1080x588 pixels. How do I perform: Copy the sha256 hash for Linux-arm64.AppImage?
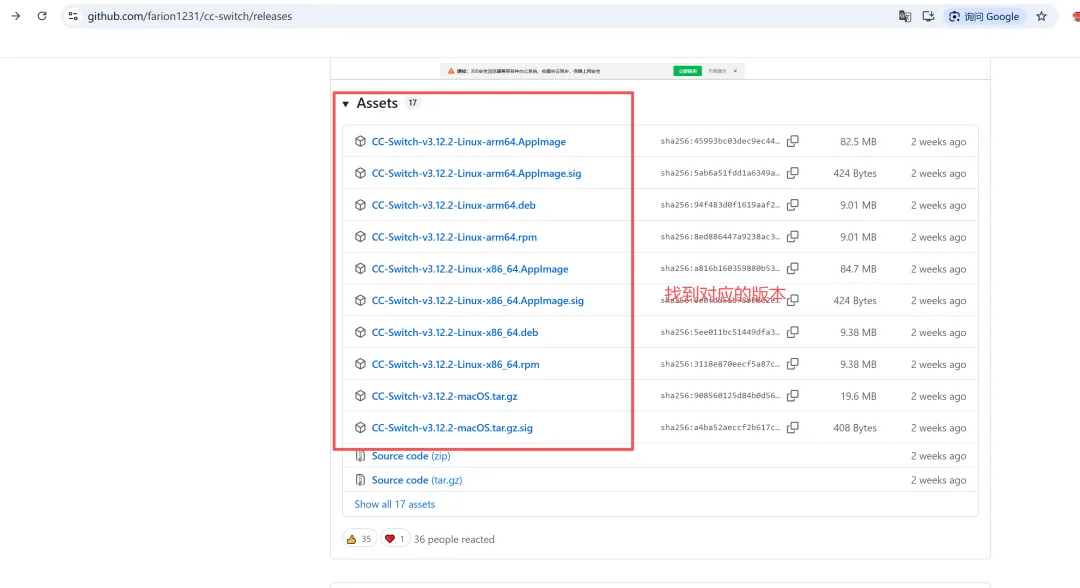793,141
